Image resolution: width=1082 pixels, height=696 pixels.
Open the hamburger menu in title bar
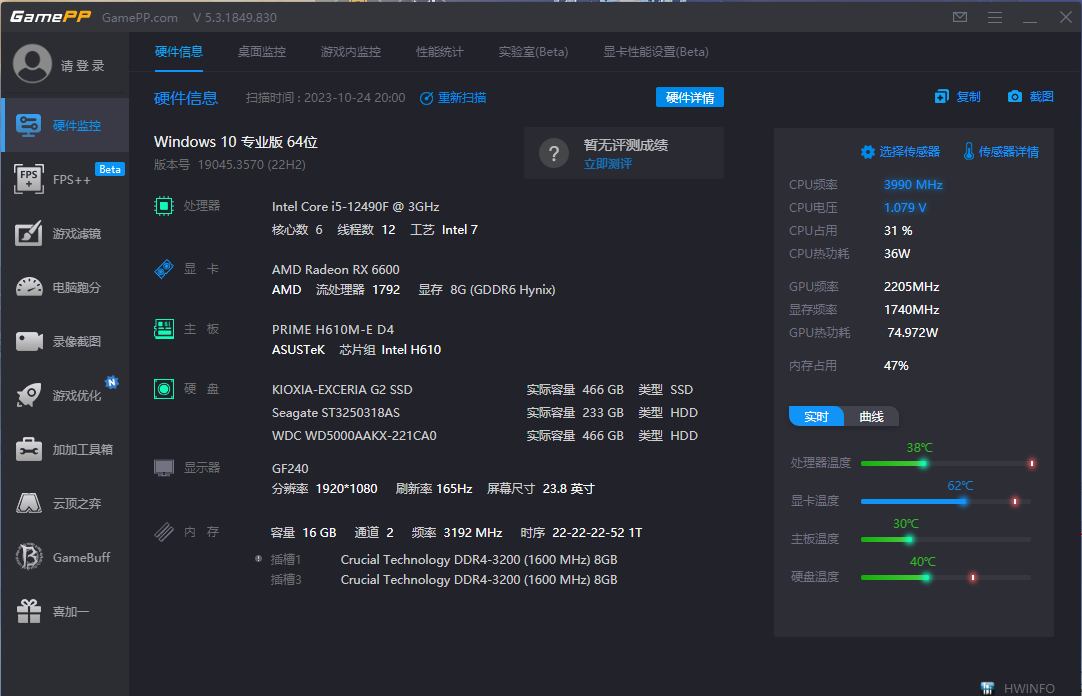pyautogui.click(x=994, y=17)
